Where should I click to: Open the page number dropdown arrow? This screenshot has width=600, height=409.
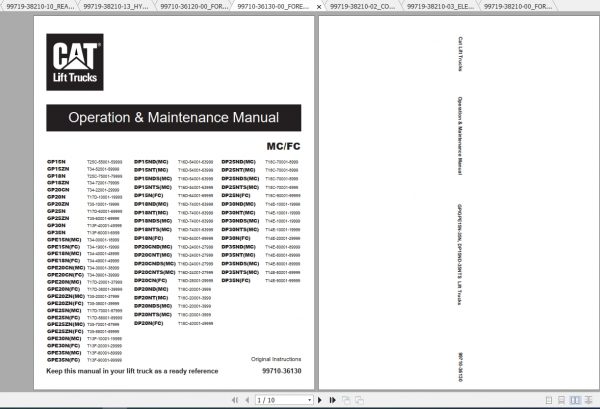tap(309, 400)
